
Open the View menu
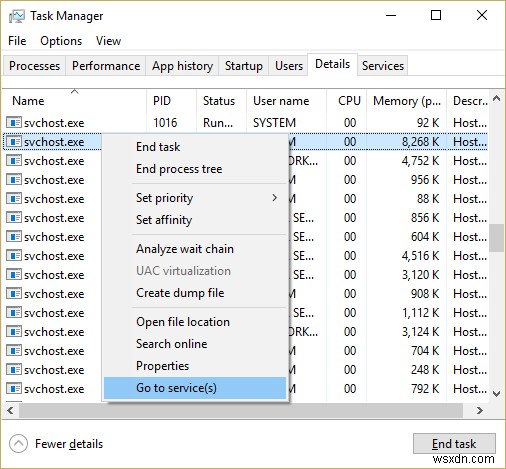(x=108, y=41)
